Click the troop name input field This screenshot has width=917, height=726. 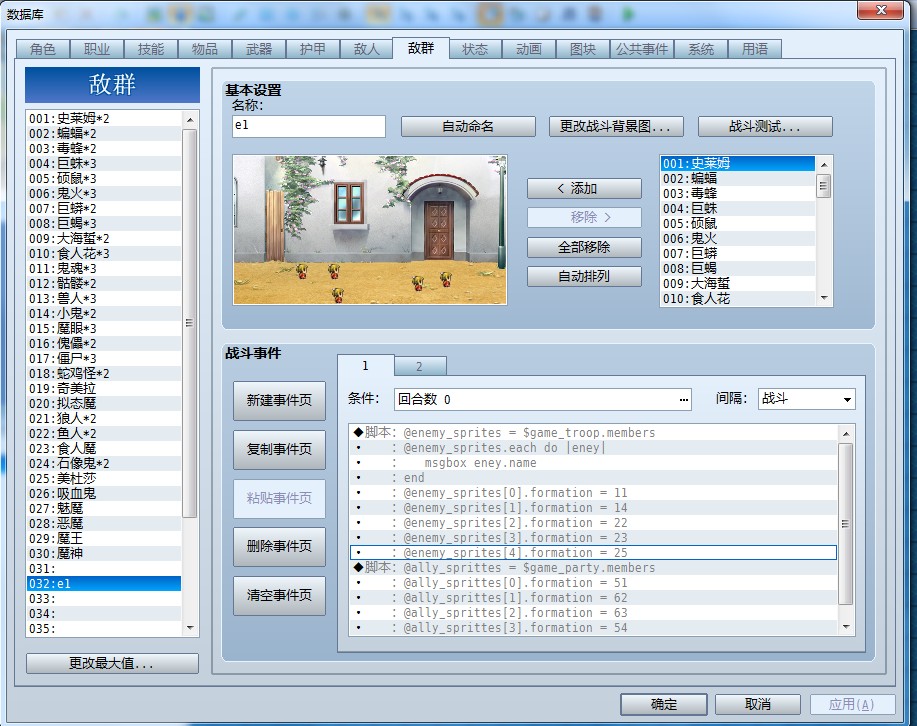[x=309, y=126]
